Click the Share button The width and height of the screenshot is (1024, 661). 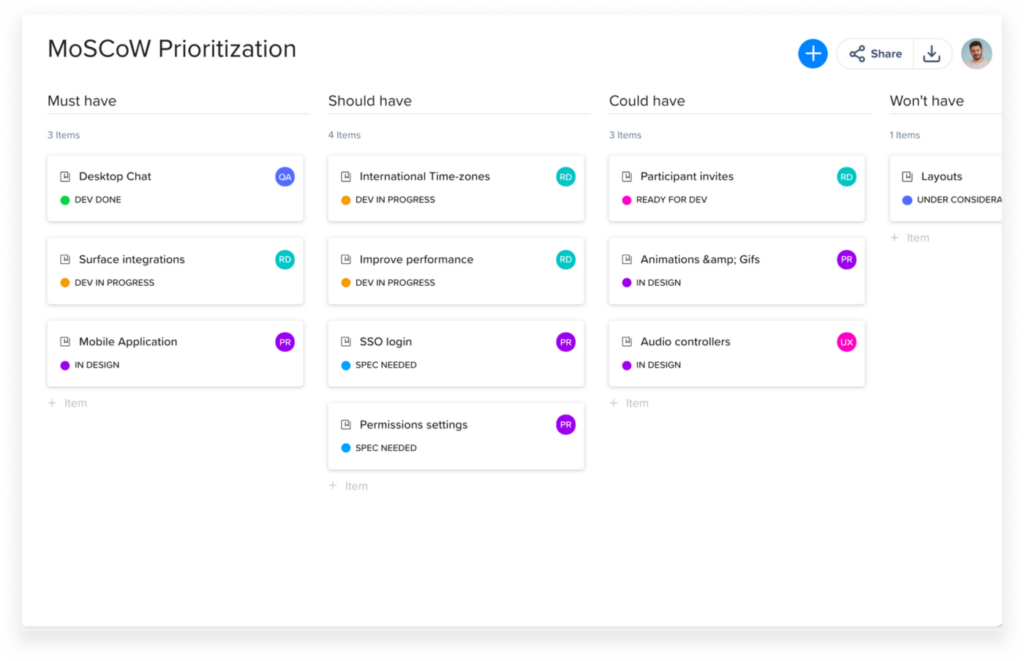[x=875, y=54]
